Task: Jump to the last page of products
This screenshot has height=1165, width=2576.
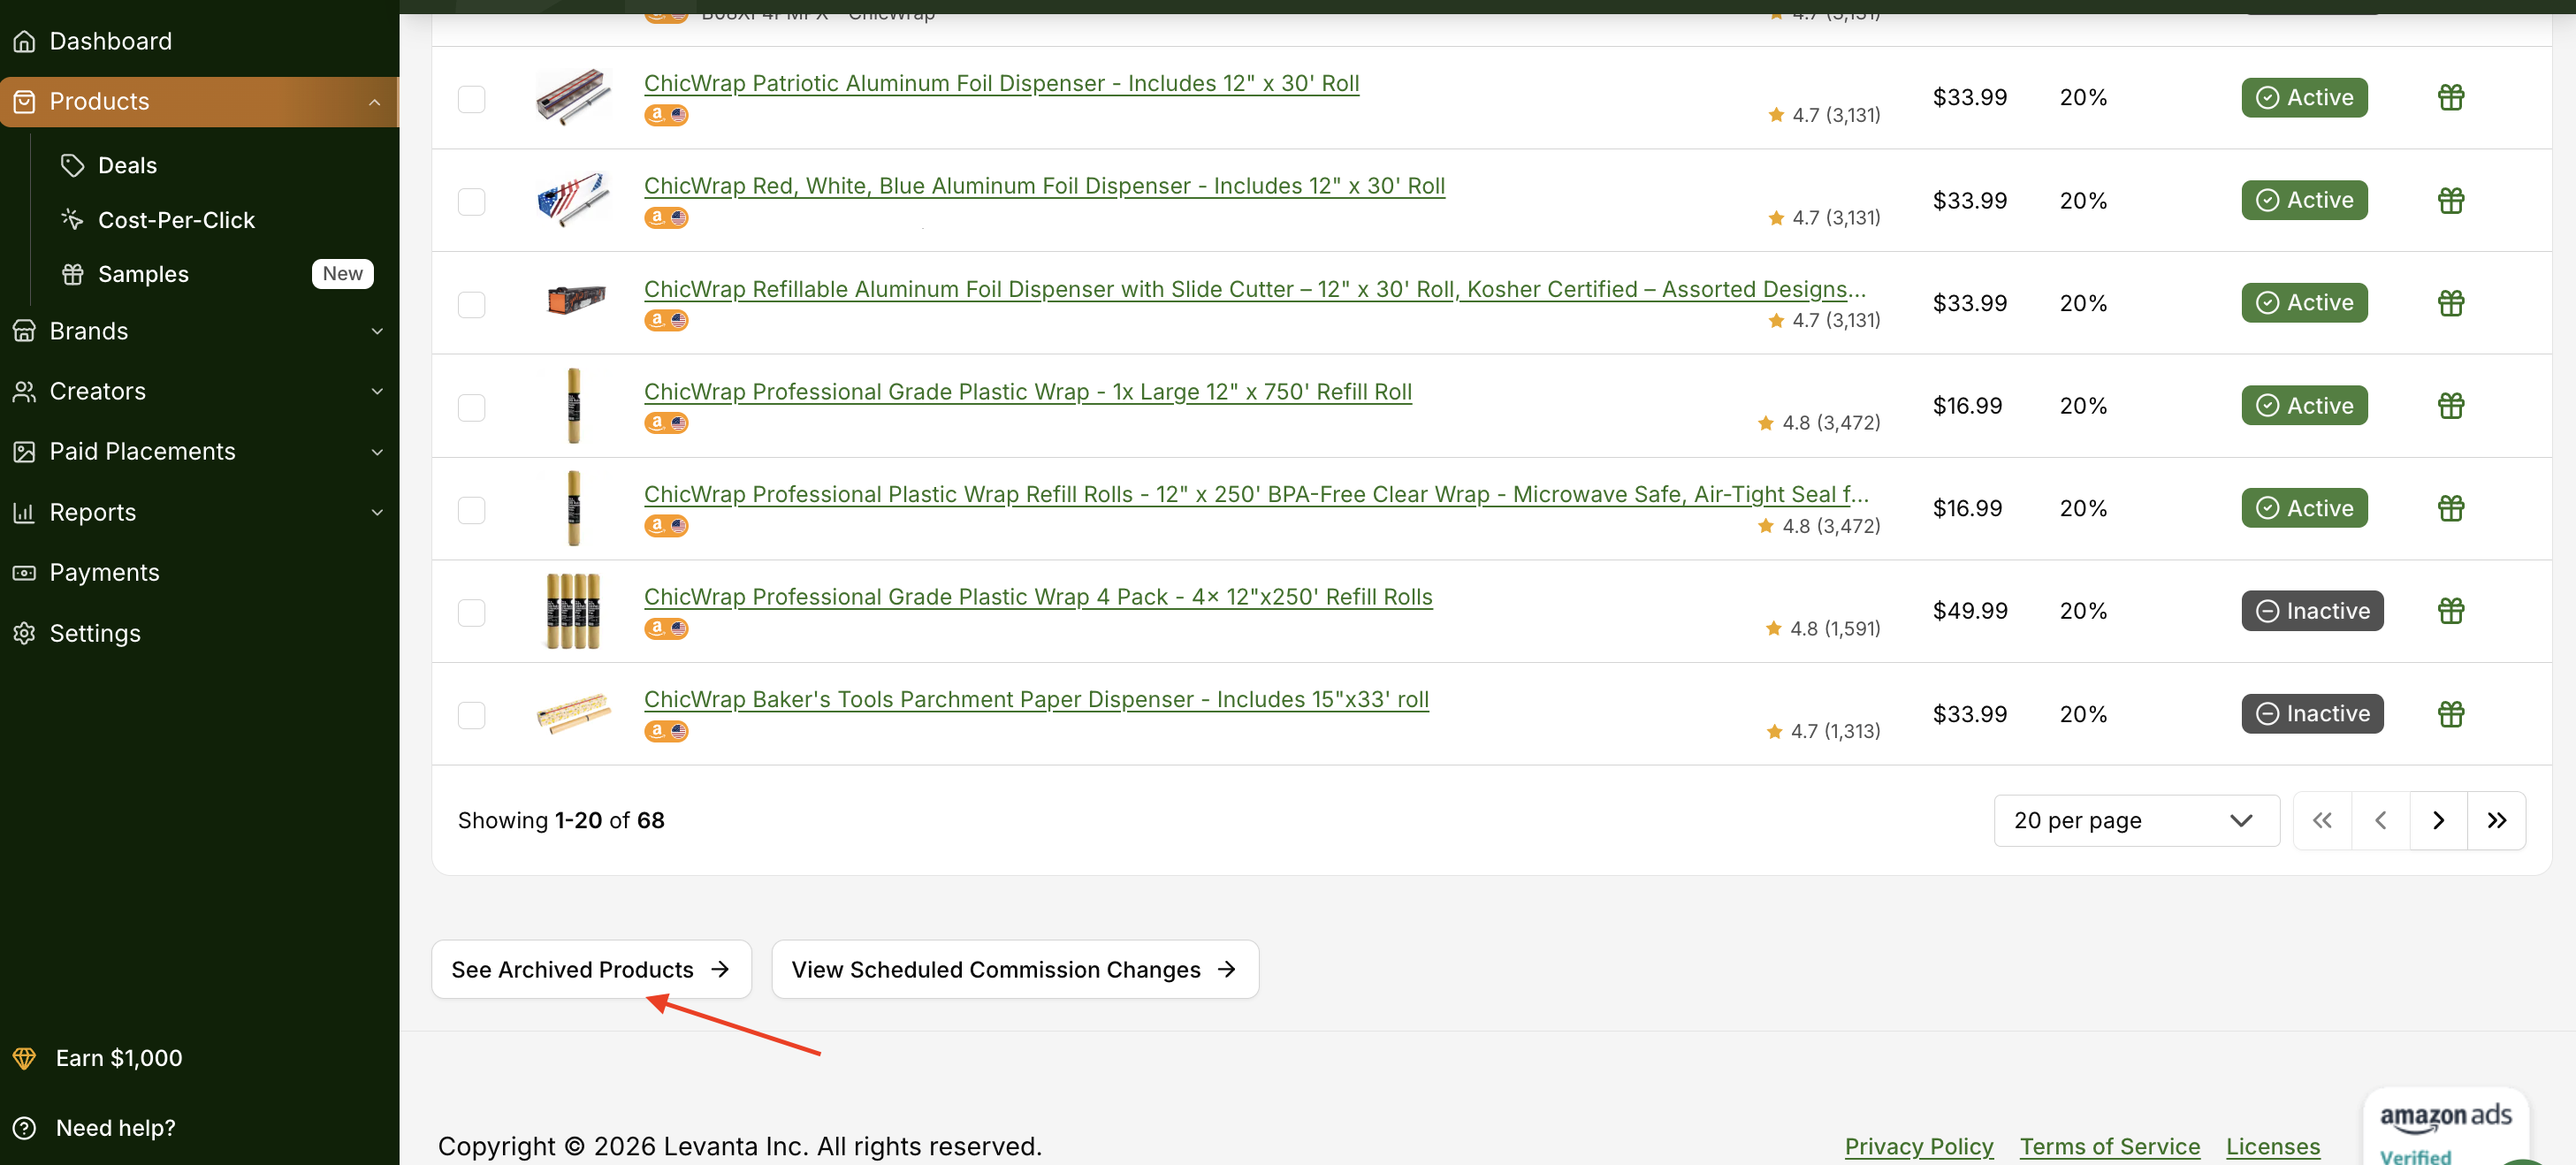Action: click(2496, 821)
